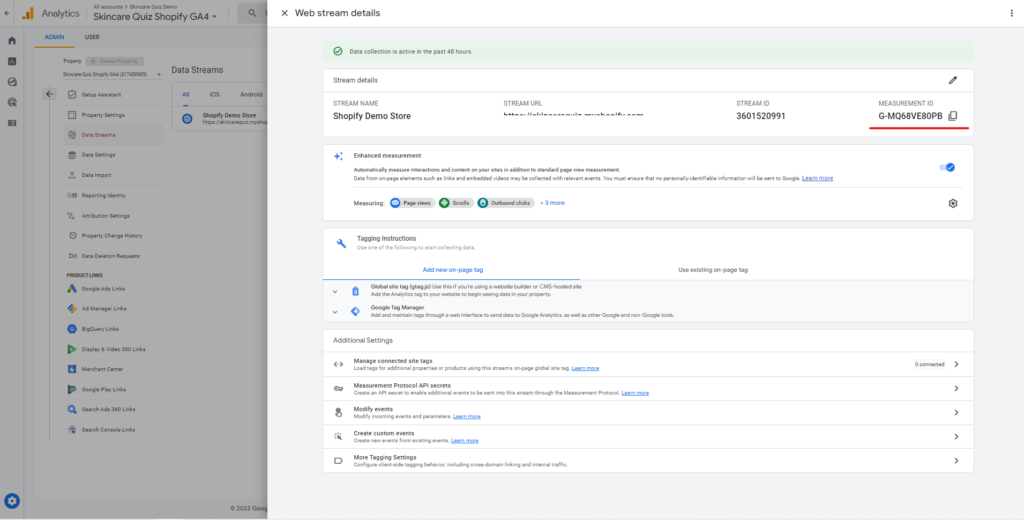Open Reports icon in left navigation
This screenshot has height=520, width=1024.
point(12,61)
